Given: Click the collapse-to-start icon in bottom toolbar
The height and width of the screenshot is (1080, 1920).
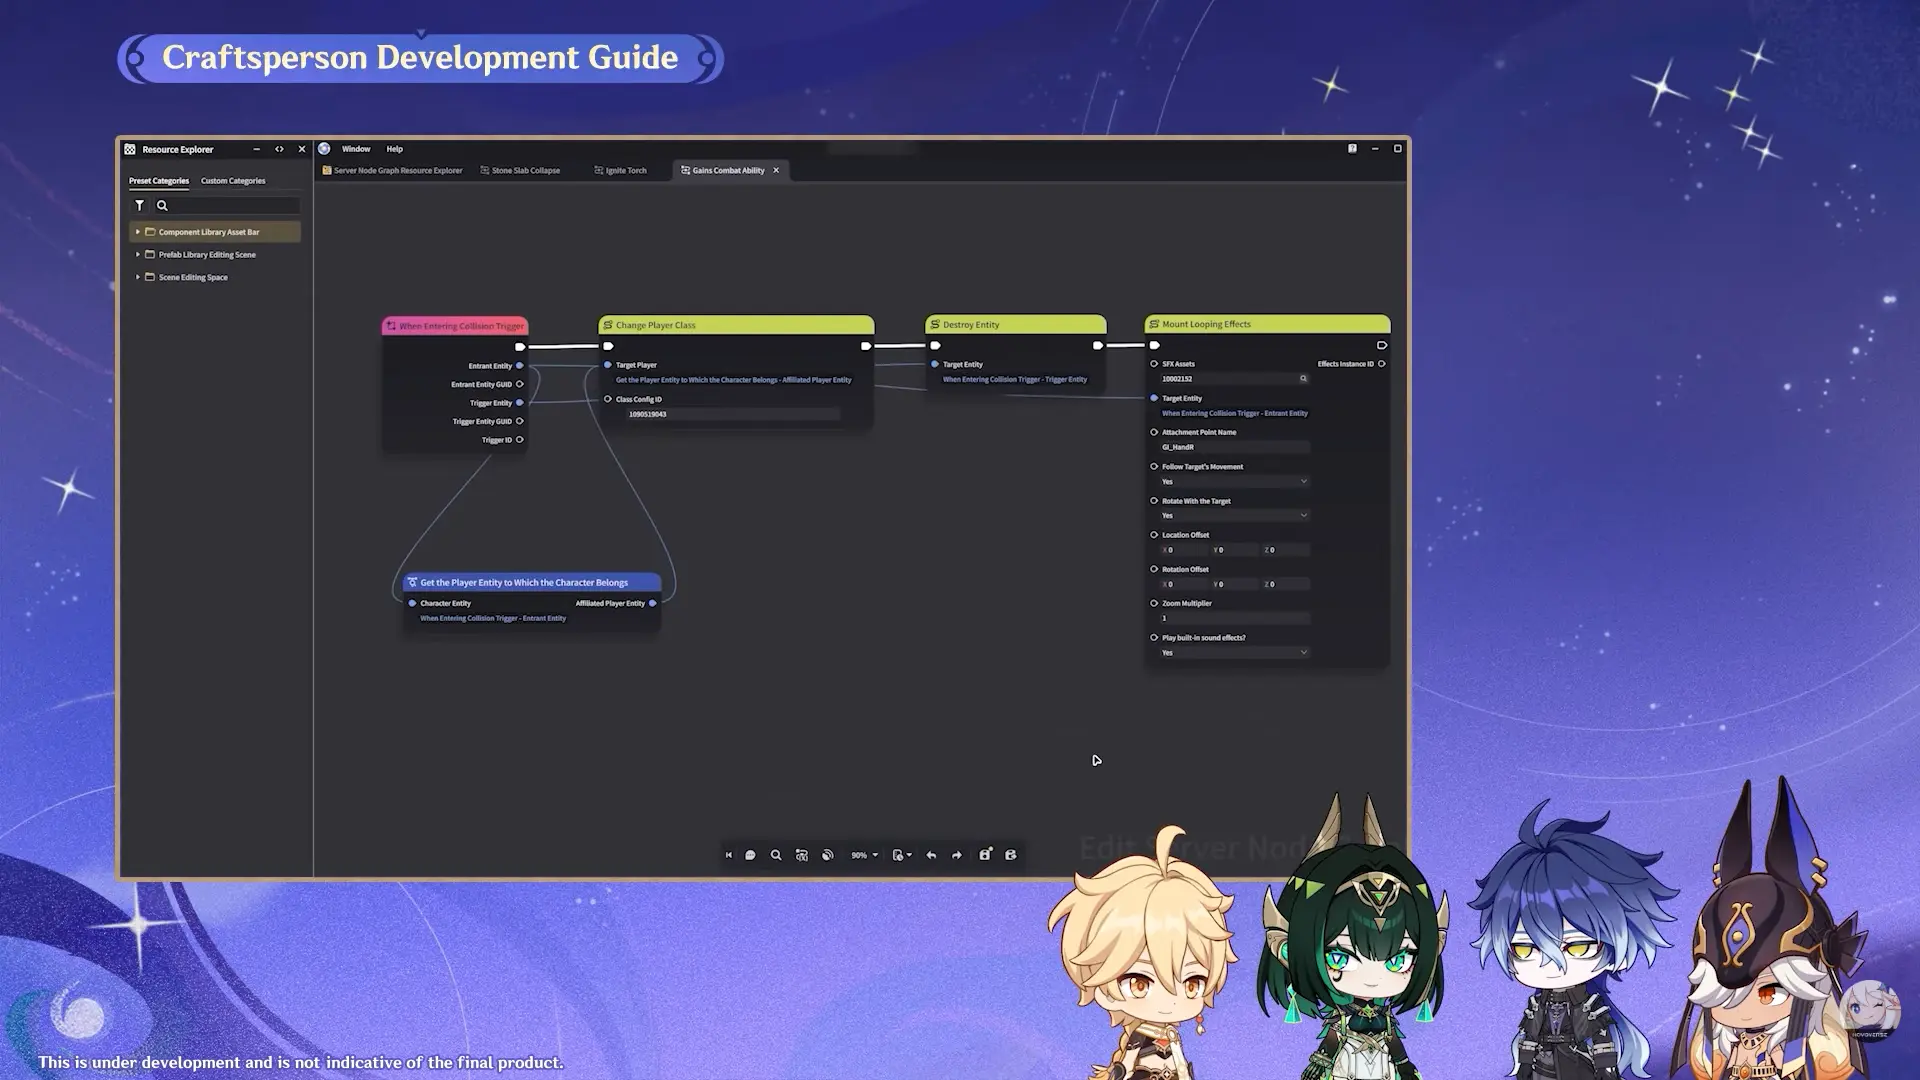Looking at the screenshot, I should (728, 855).
